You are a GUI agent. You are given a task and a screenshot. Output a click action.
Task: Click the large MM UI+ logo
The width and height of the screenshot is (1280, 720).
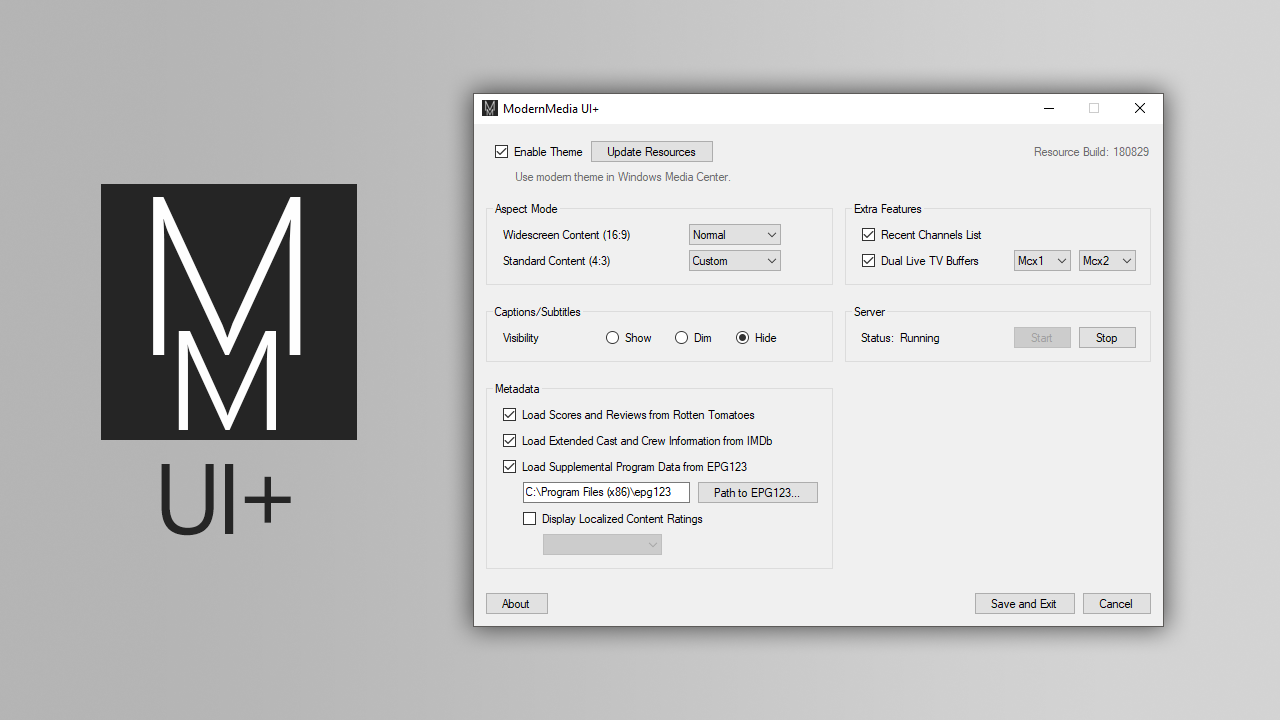coord(229,311)
